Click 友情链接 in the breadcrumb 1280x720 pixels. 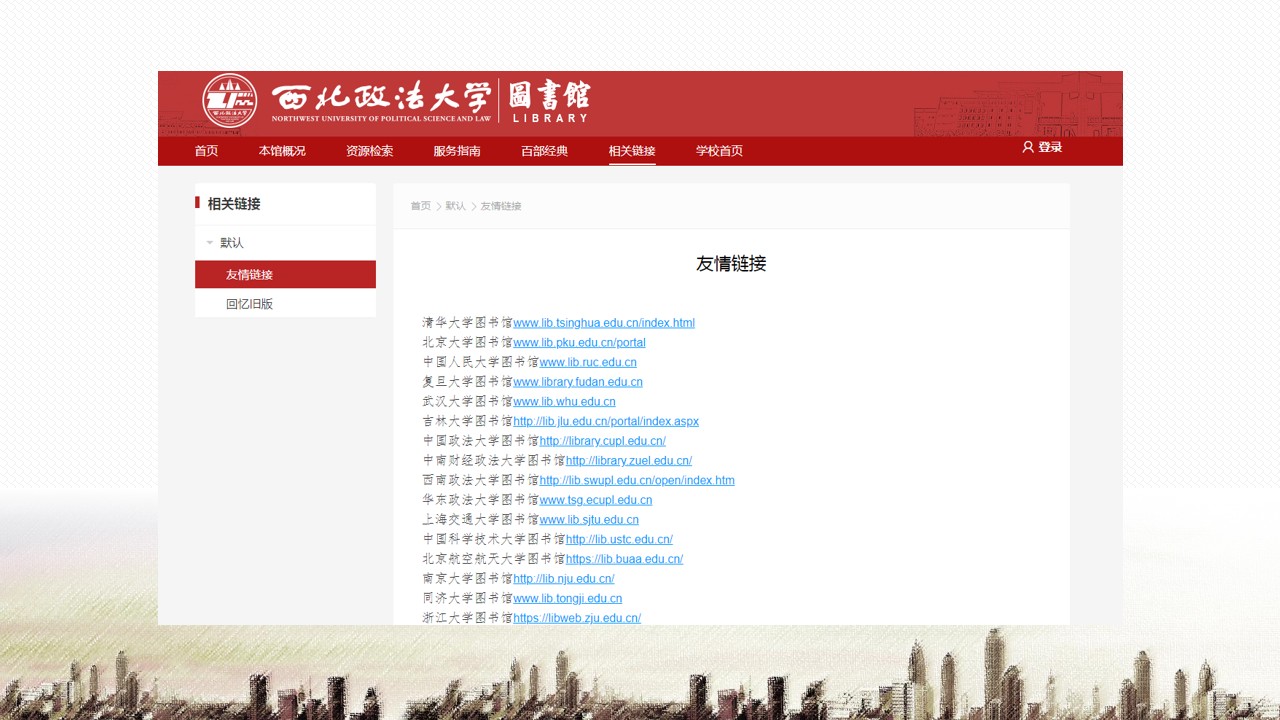click(501, 206)
